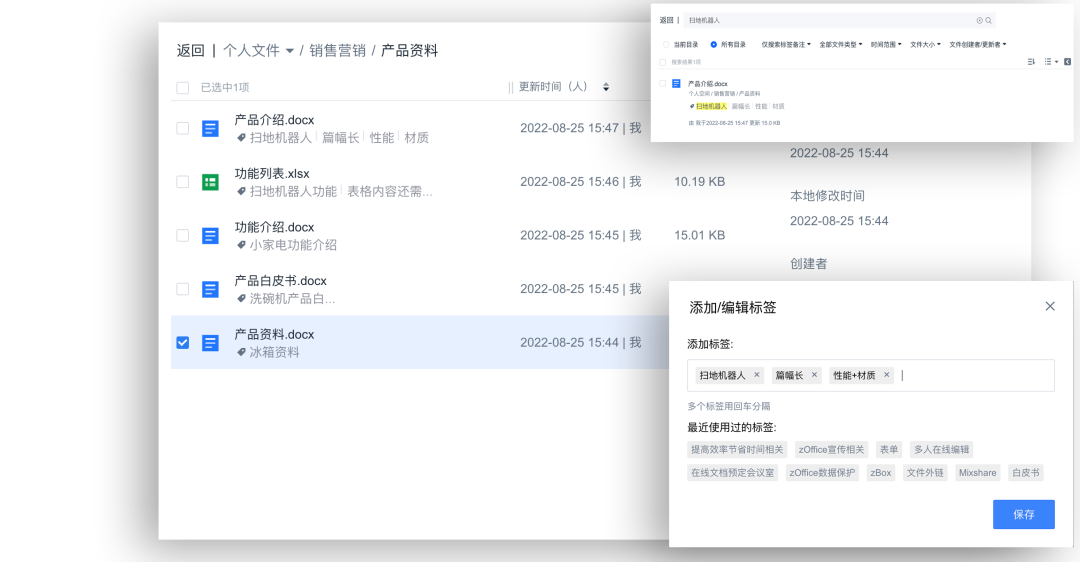1080x562 pixels.
Task: Click the 保存 button
Action: [x=1024, y=514]
